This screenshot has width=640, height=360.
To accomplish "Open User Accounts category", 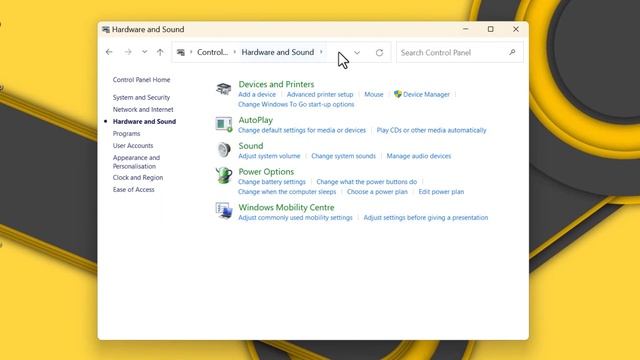I will click(x=133, y=145).
